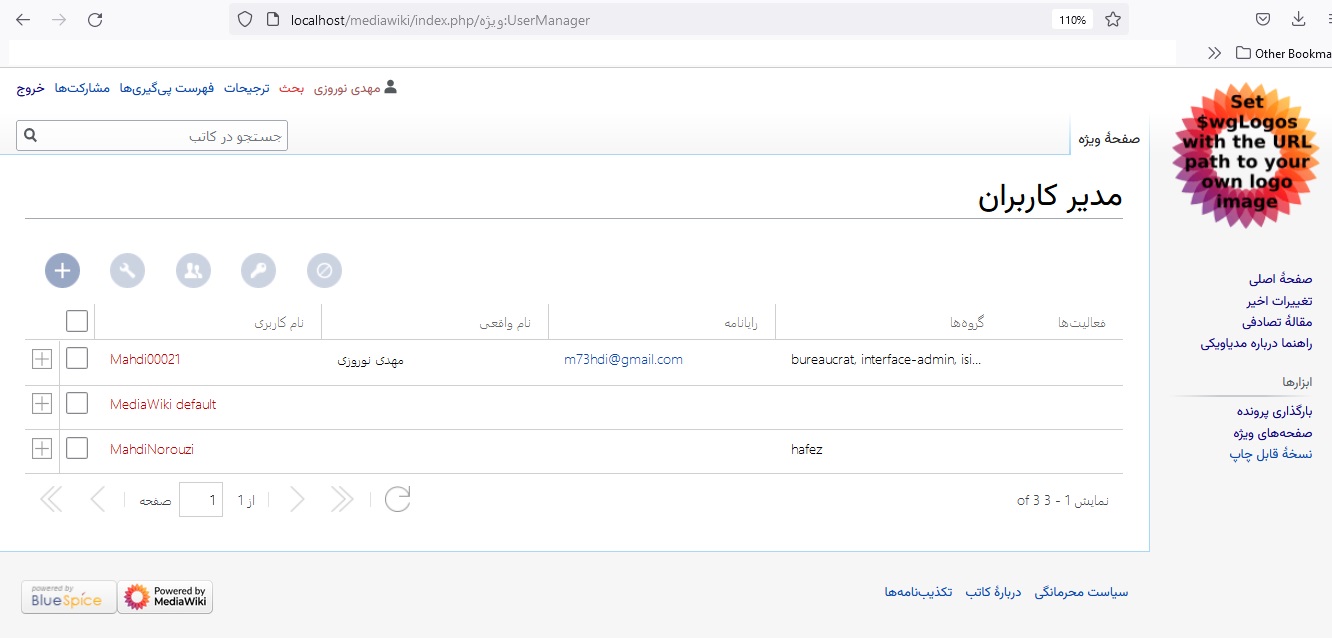This screenshot has height=638, width=1332.
Task: Toggle the select-all header checkbox
Action: tap(77, 321)
